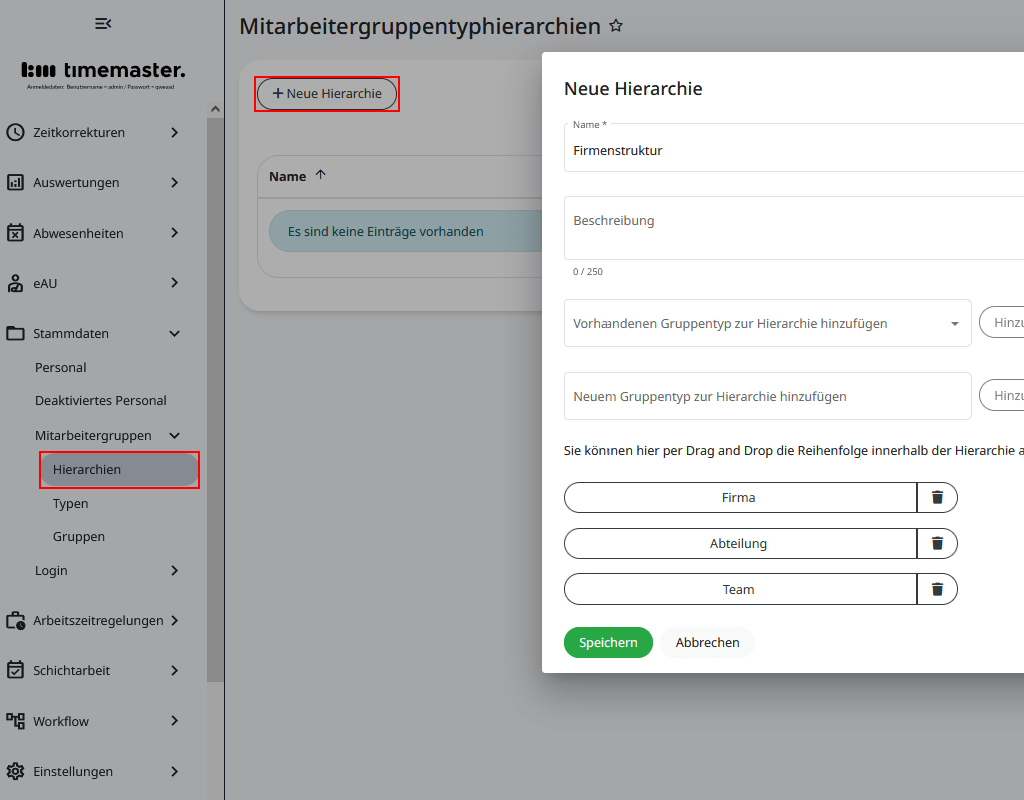The width and height of the screenshot is (1024, 800).
Task: Click the Auswertungen chart icon
Action: pyautogui.click(x=15, y=182)
